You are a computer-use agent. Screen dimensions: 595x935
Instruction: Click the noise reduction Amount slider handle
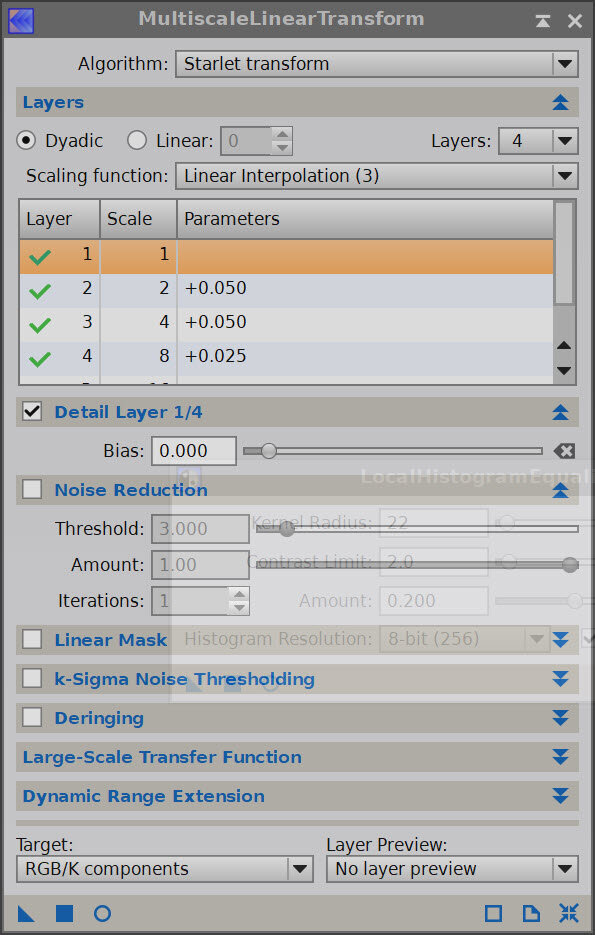(570, 564)
